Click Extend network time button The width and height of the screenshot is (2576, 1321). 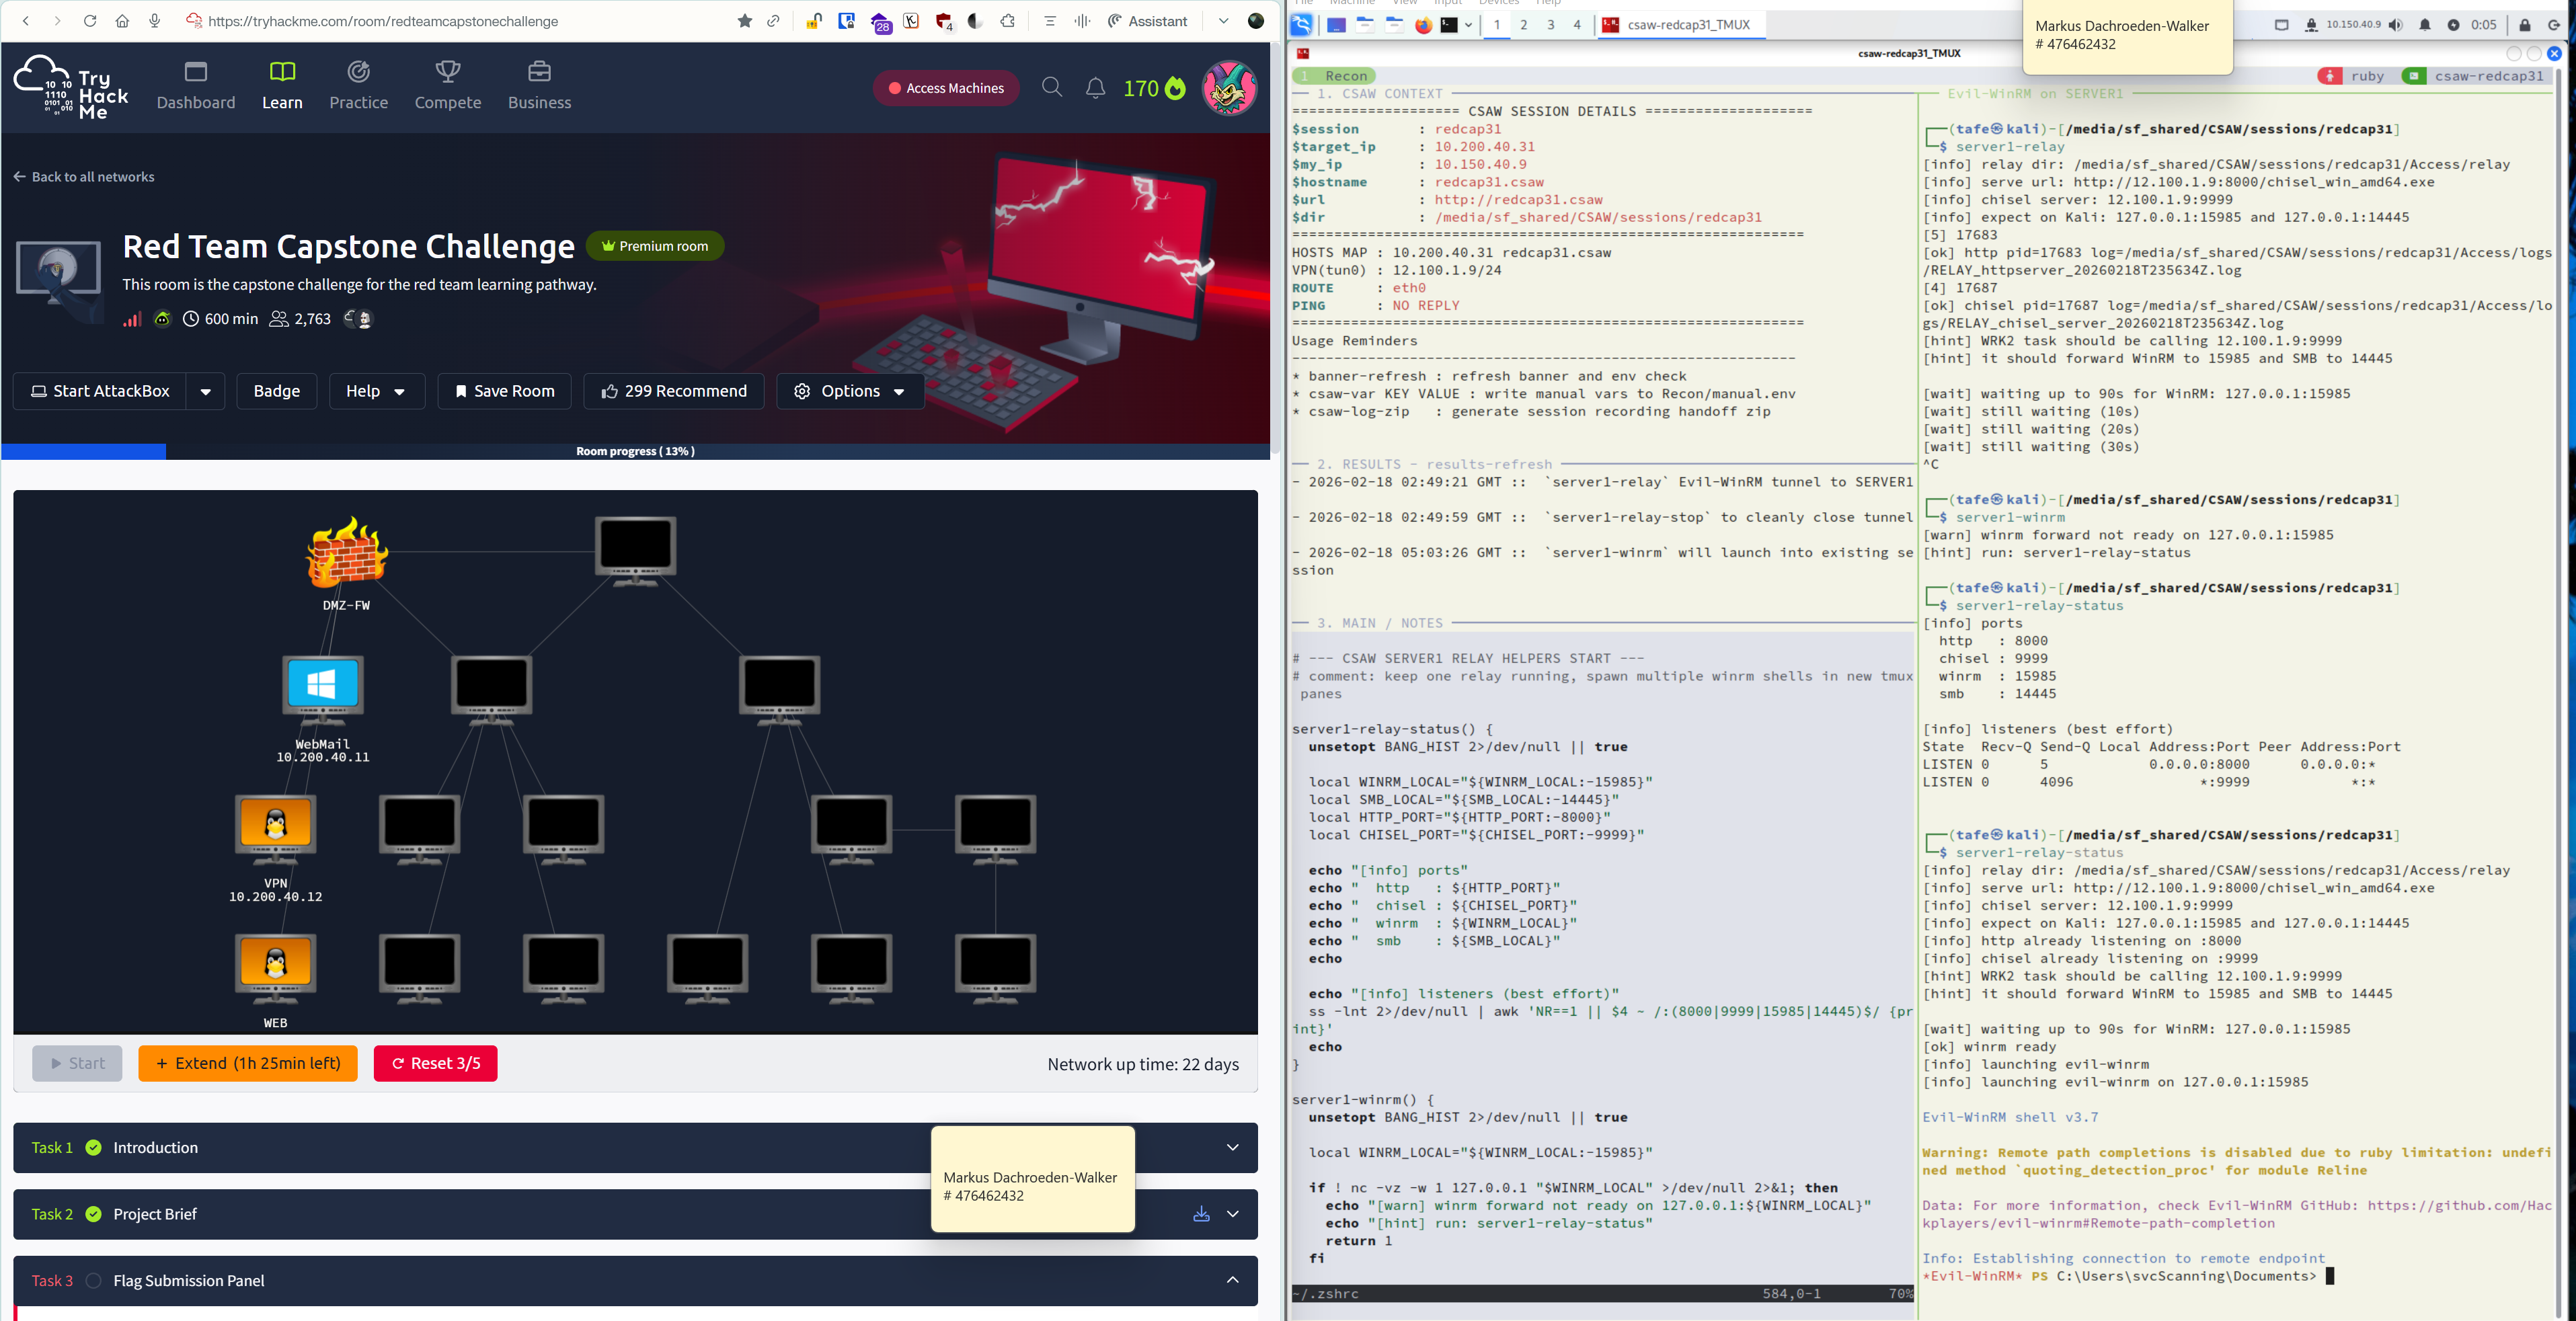[x=247, y=1063]
